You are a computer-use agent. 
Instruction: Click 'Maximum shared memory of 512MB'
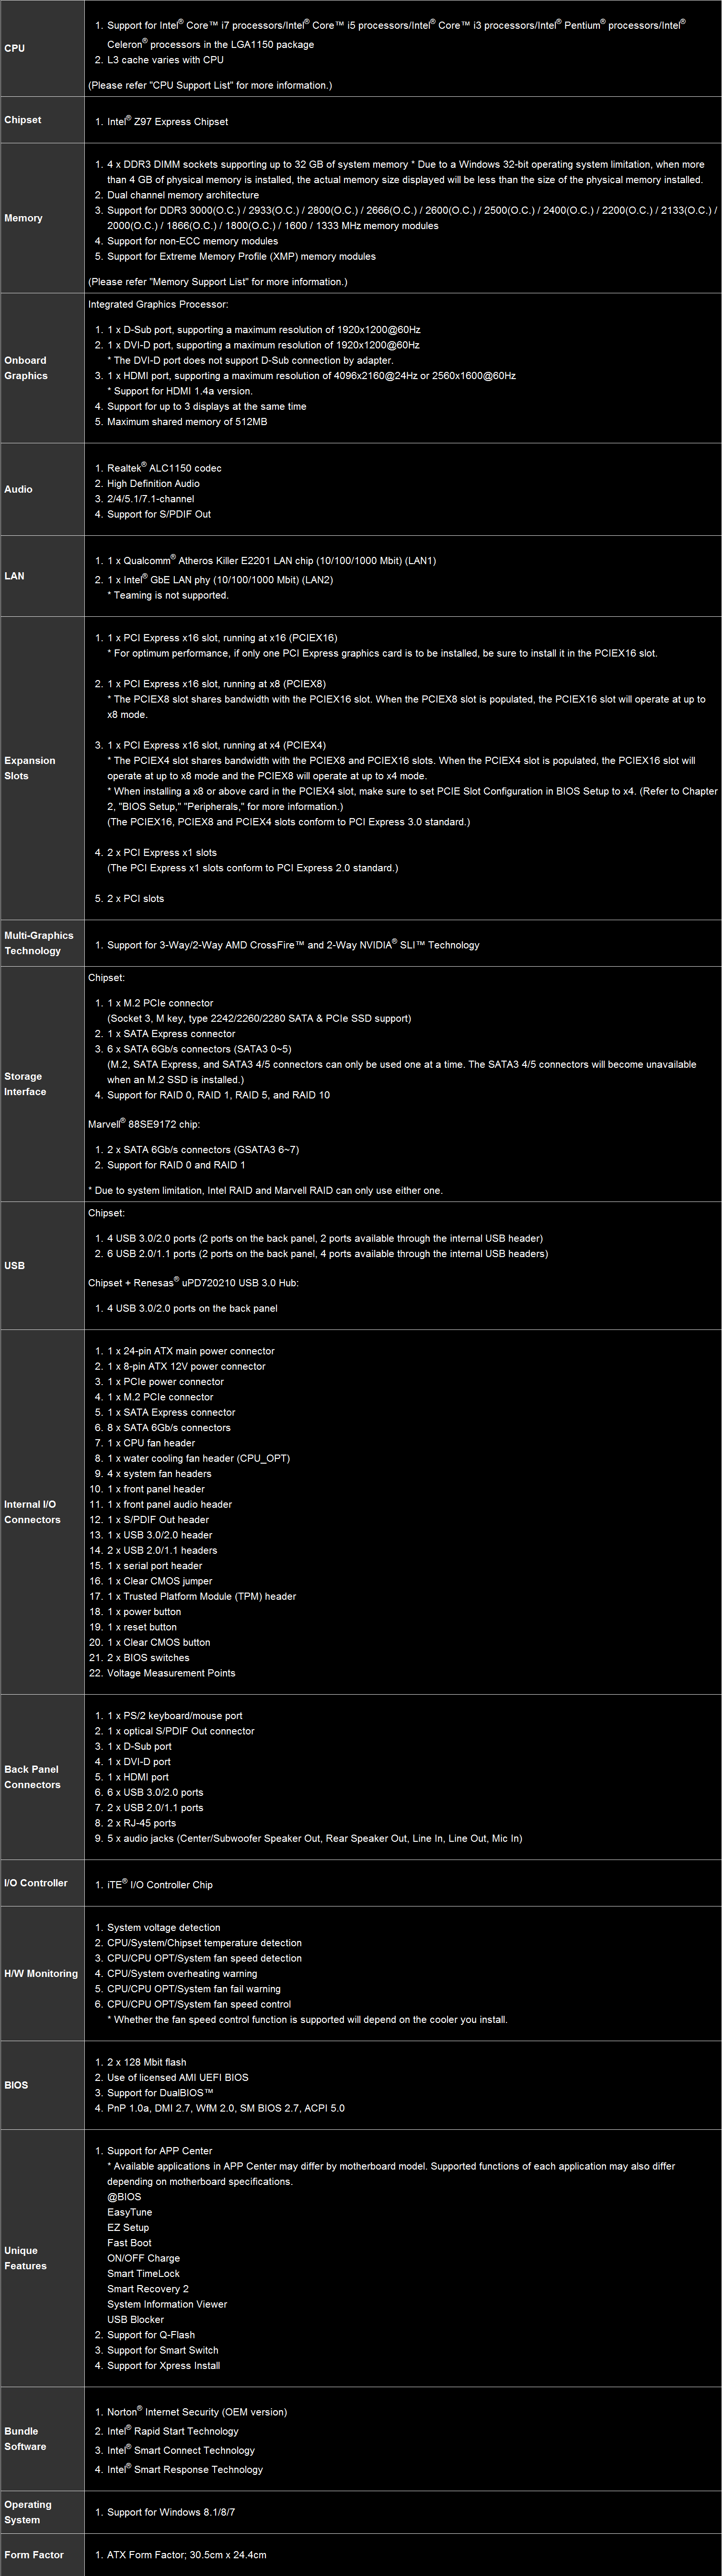(187, 422)
